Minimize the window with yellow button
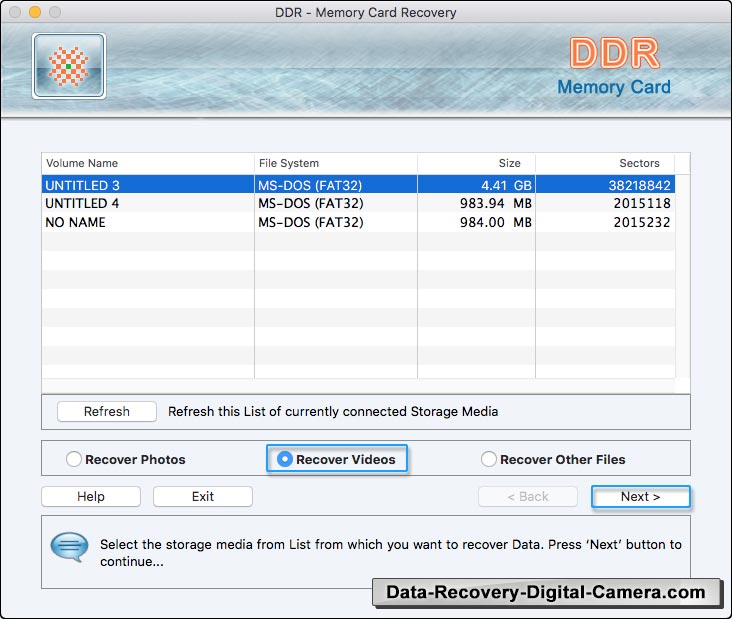 click(35, 12)
